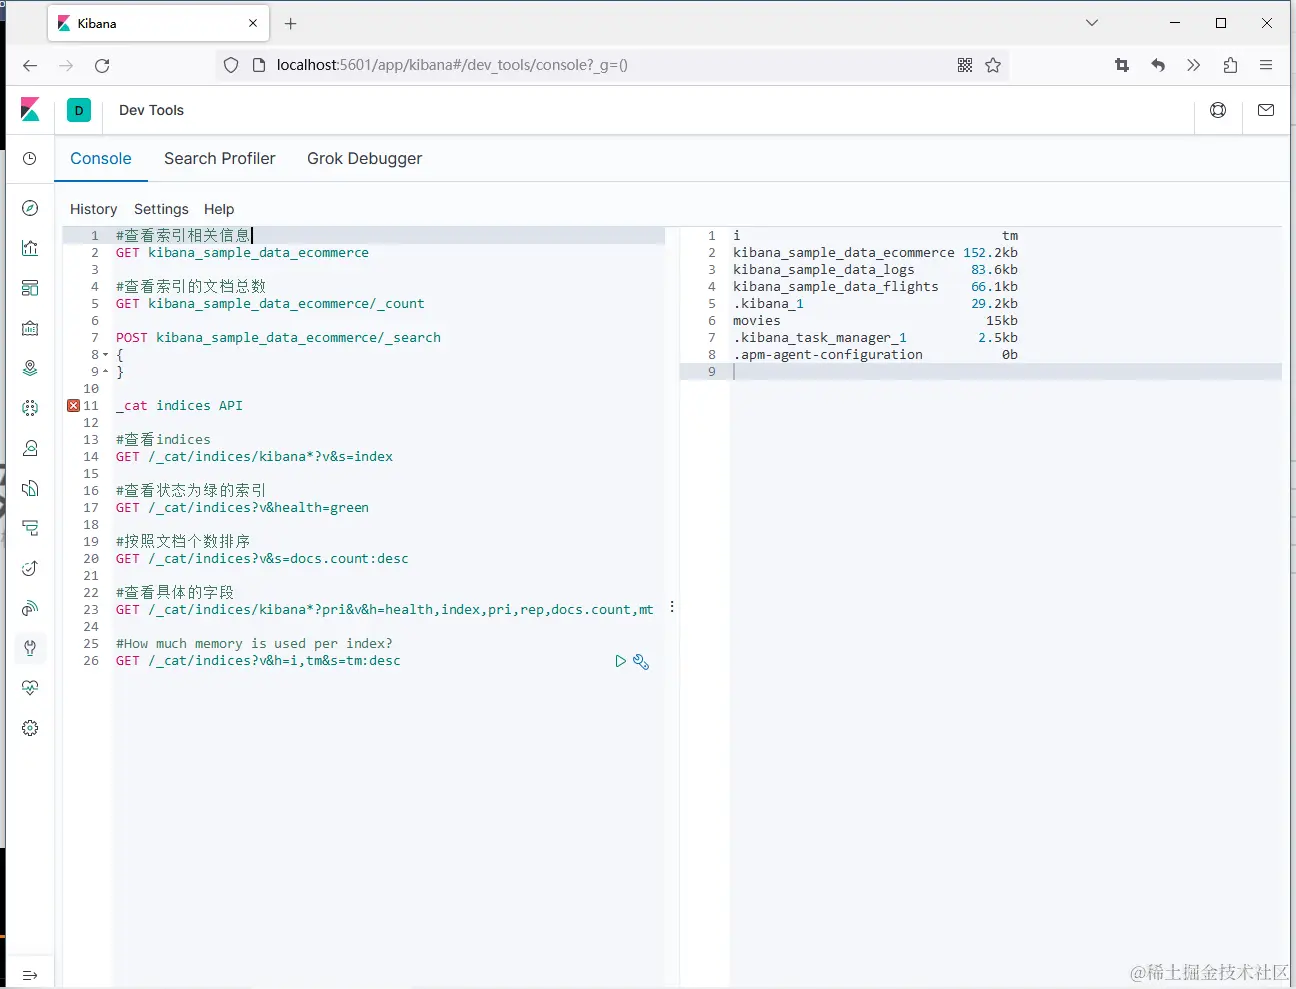This screenshot has height=989, width=1296.
Task: Click line GET /_cat/indices?v&health=green
Action: click(242, 508)
